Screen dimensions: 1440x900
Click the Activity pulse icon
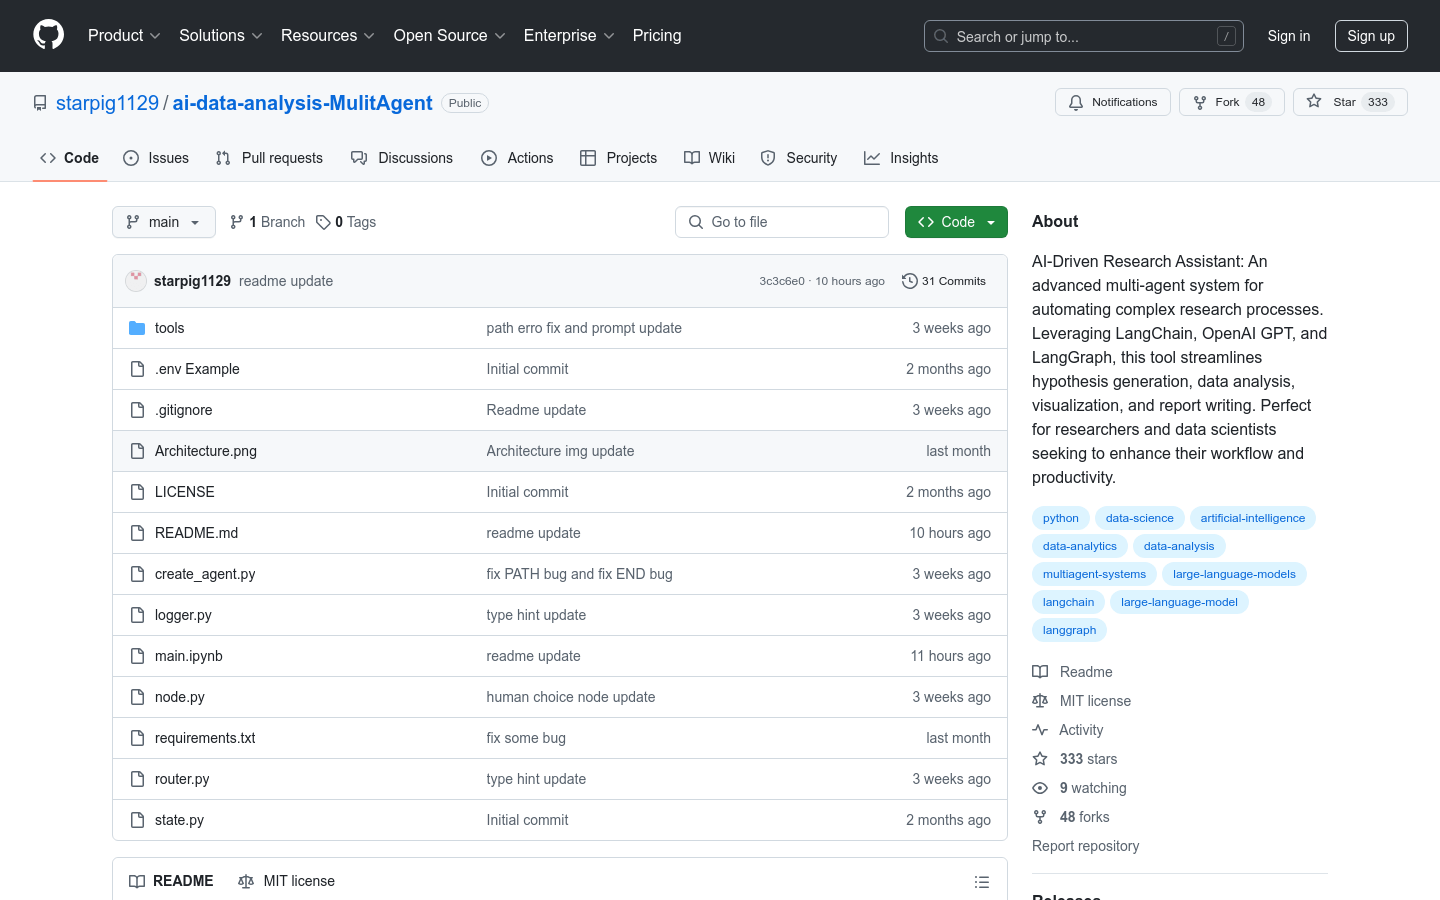coord(1040,729)
